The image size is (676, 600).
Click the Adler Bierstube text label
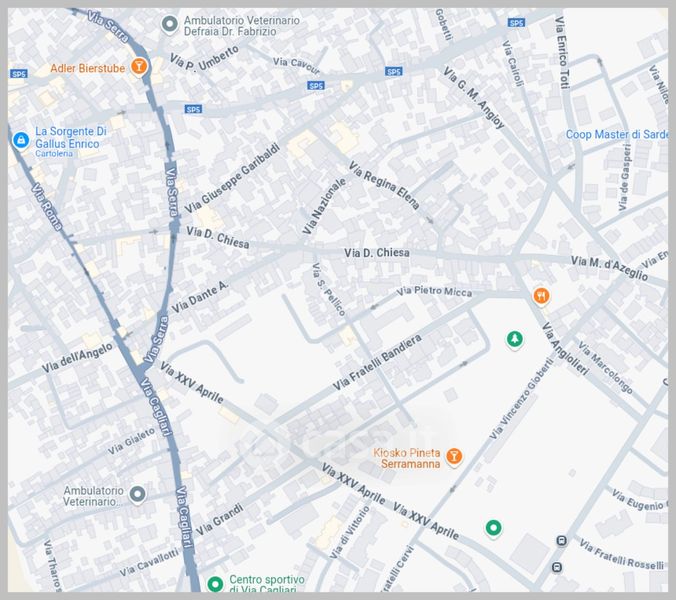pos(87,69)
